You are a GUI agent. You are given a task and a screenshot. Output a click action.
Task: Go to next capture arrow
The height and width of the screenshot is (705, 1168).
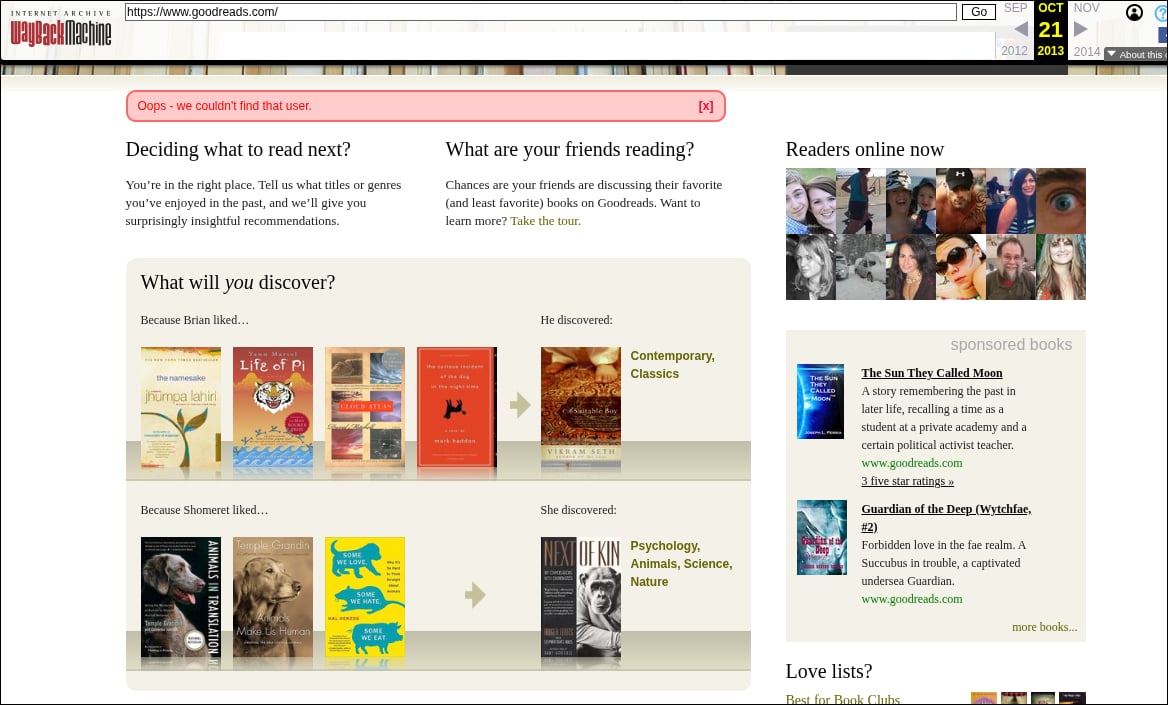point(1080,29)
